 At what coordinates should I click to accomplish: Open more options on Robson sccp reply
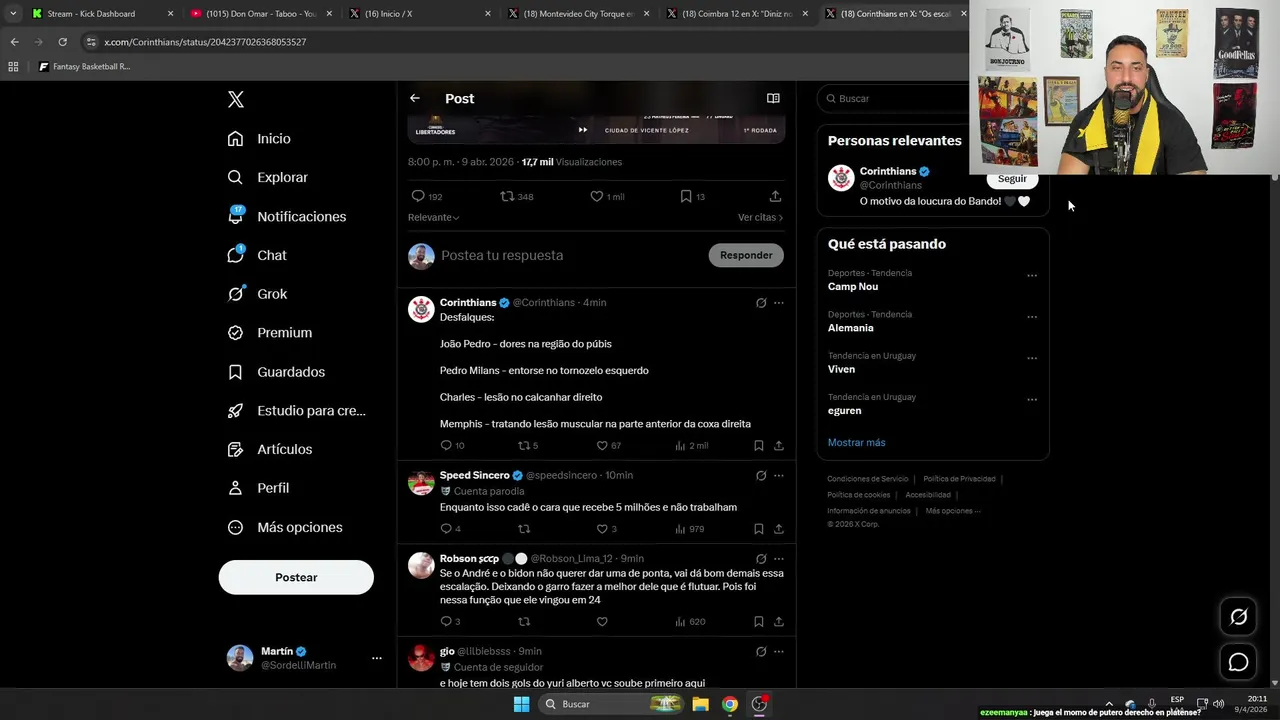(779, 559)
